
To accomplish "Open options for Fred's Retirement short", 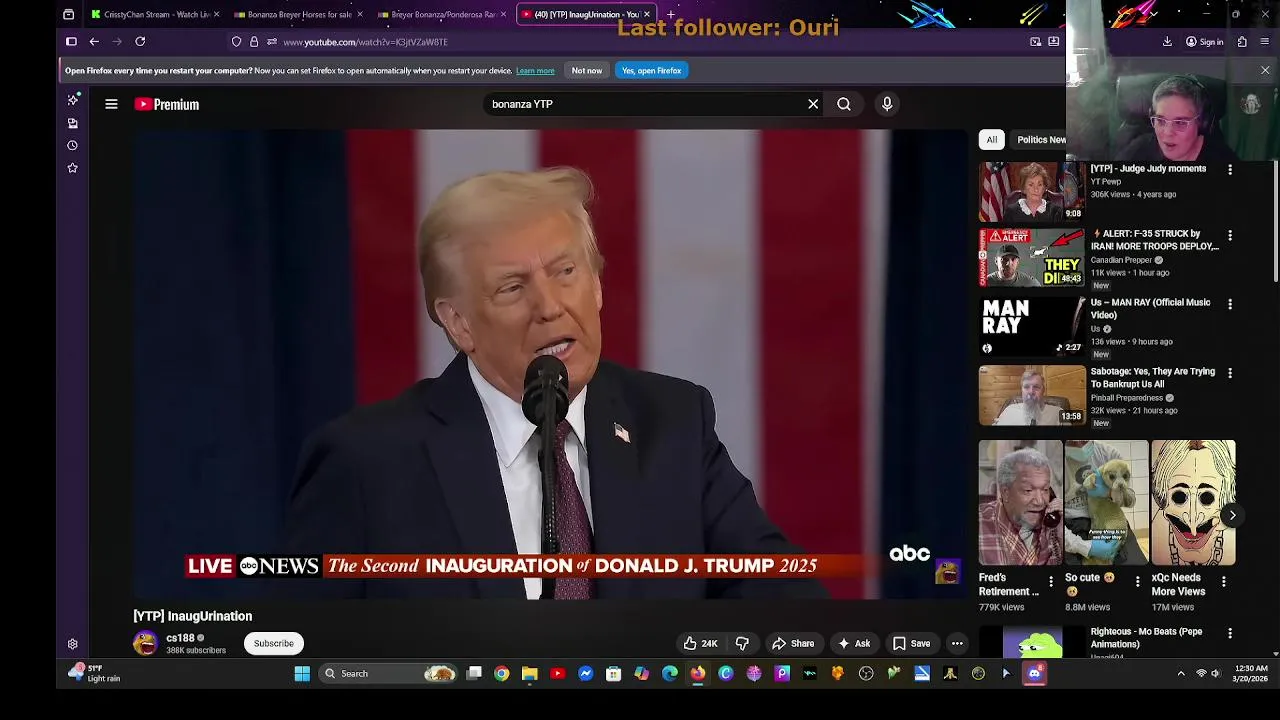I will [1050, 581].
